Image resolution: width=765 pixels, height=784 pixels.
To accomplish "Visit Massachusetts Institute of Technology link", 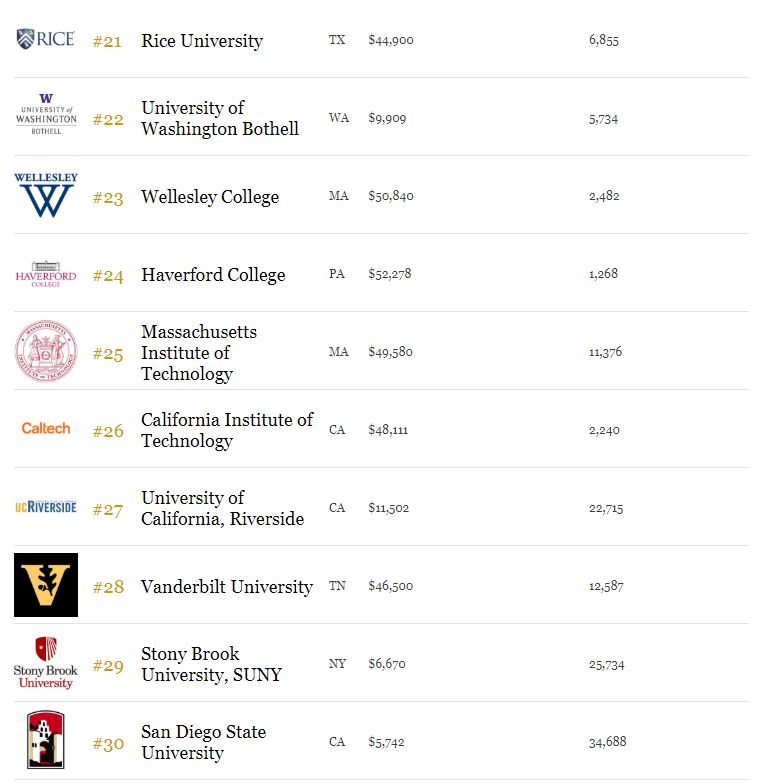I will [198, 352].
